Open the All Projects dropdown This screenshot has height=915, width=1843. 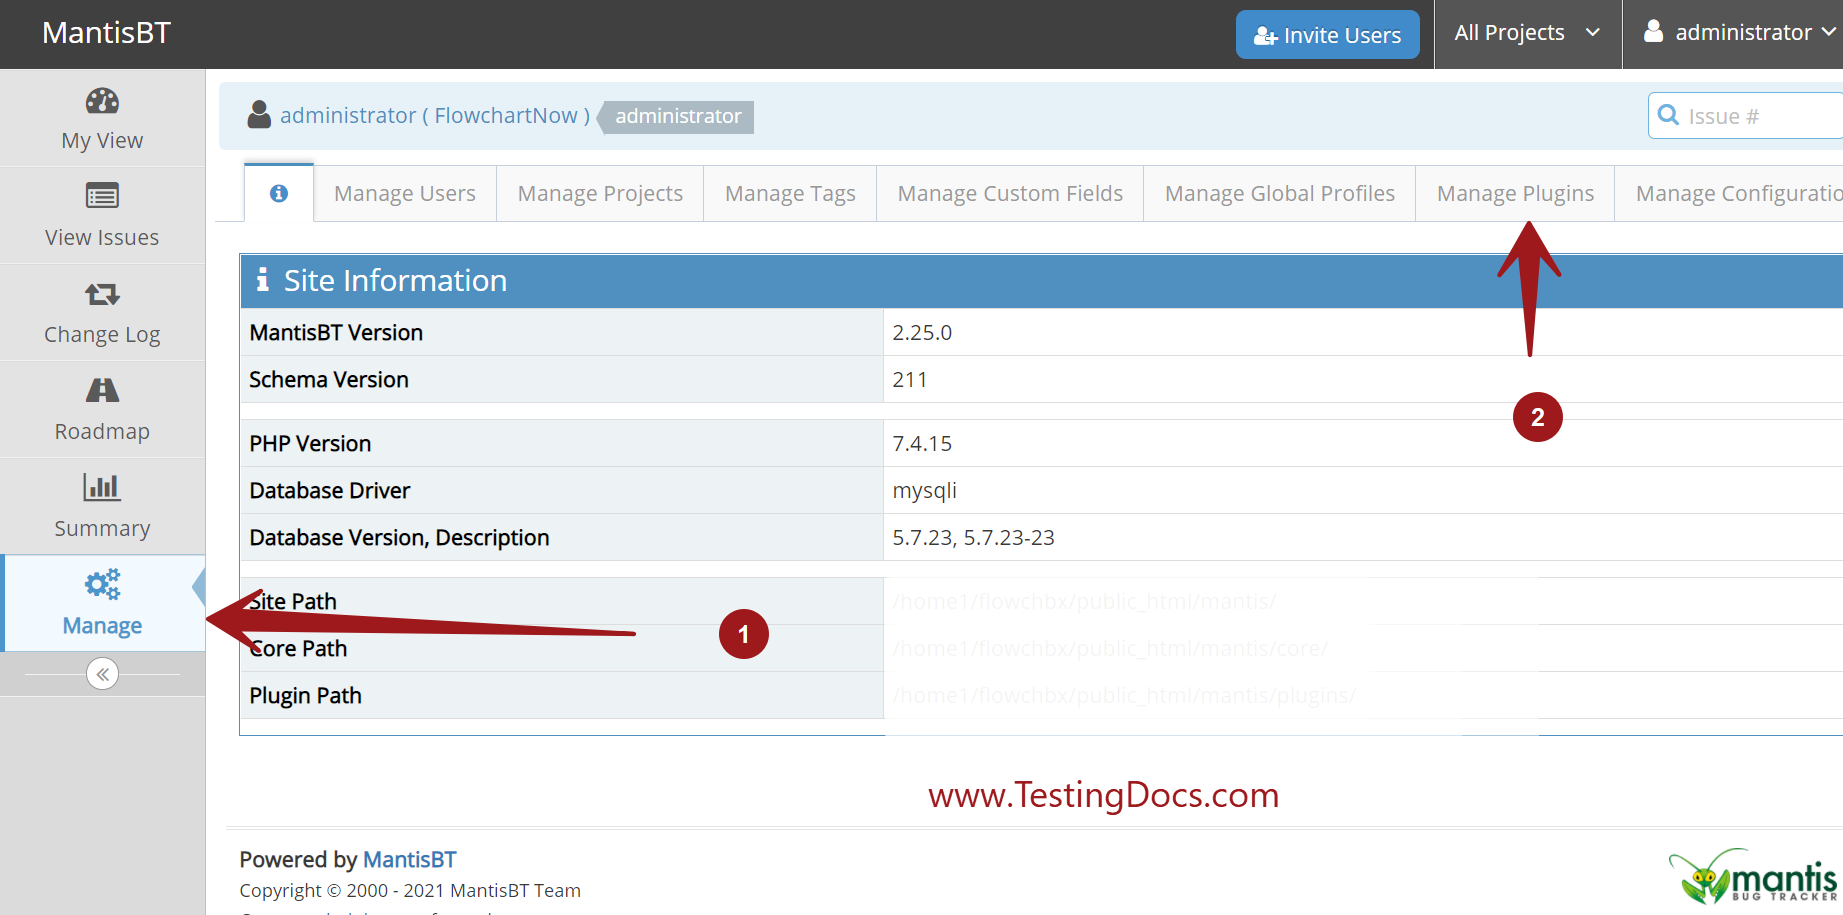point(1527,33)
